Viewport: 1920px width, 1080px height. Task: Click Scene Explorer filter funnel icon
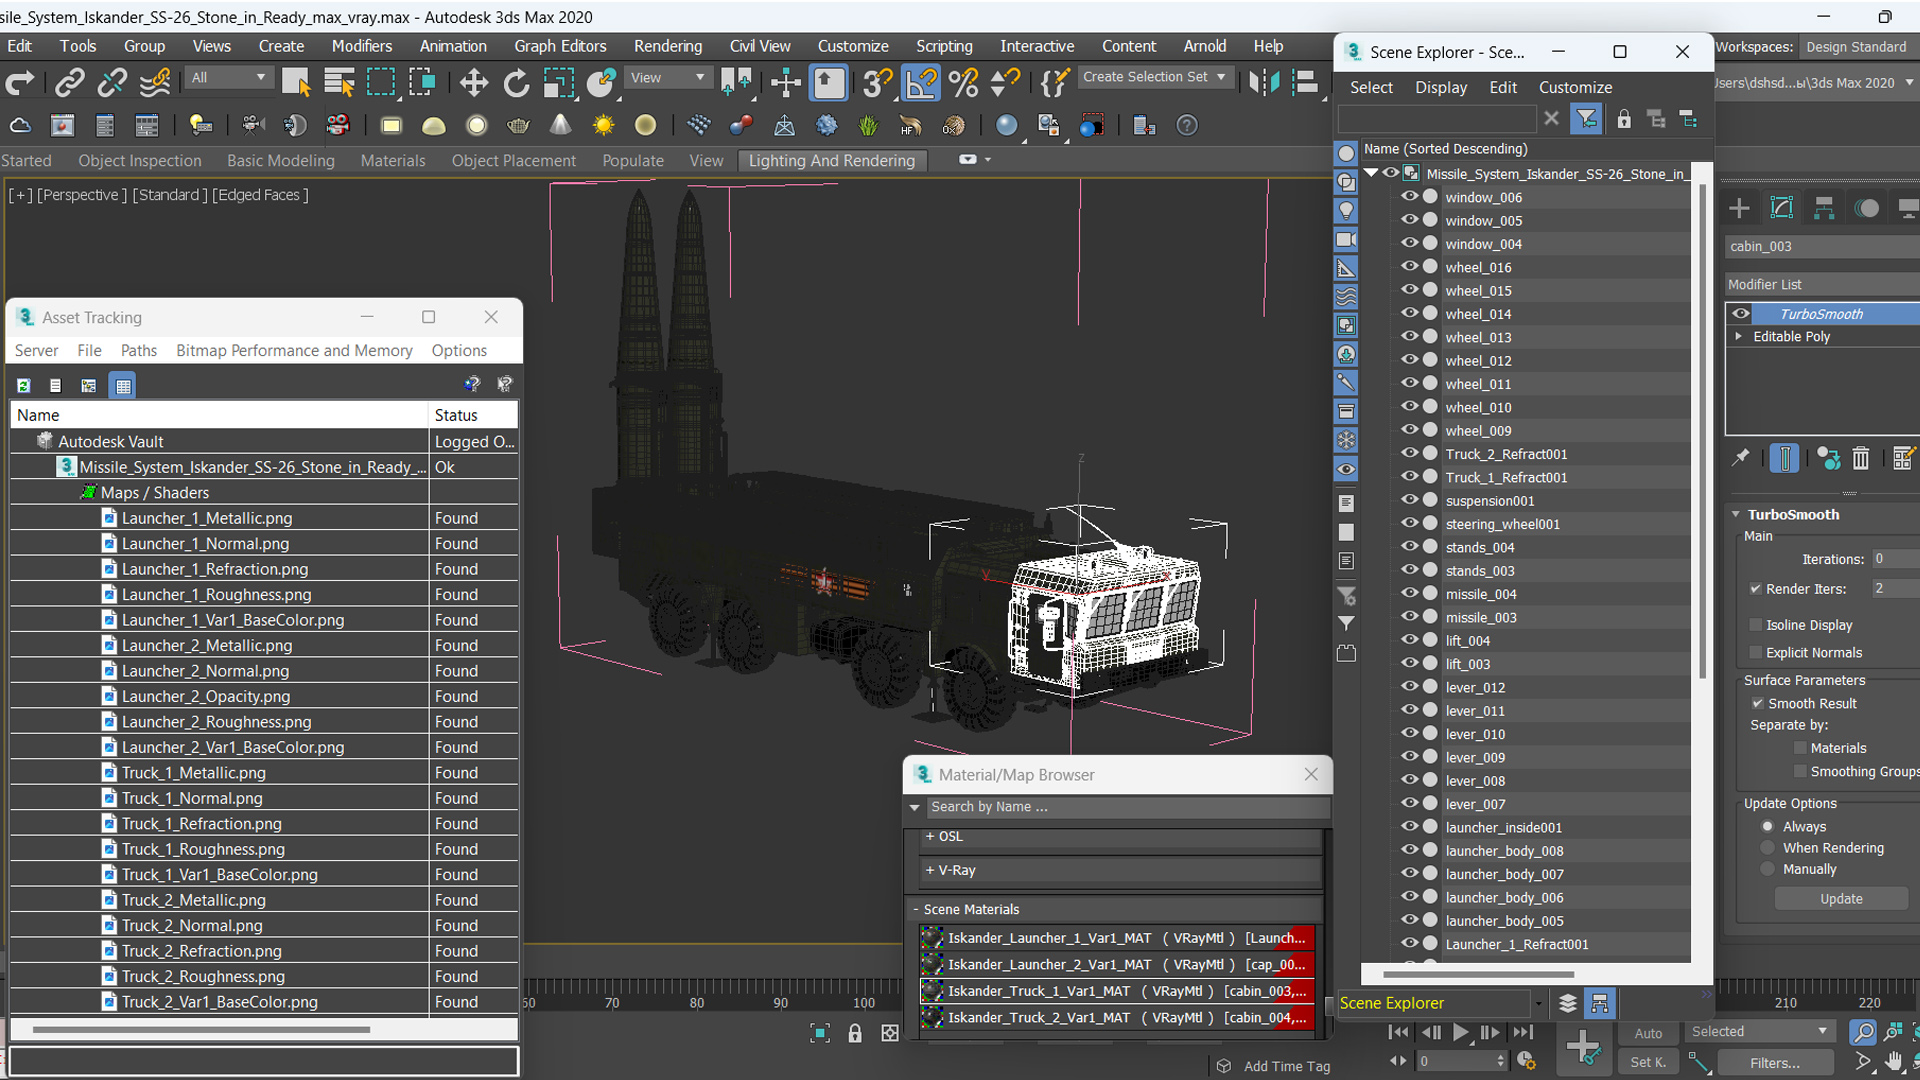1586,119
